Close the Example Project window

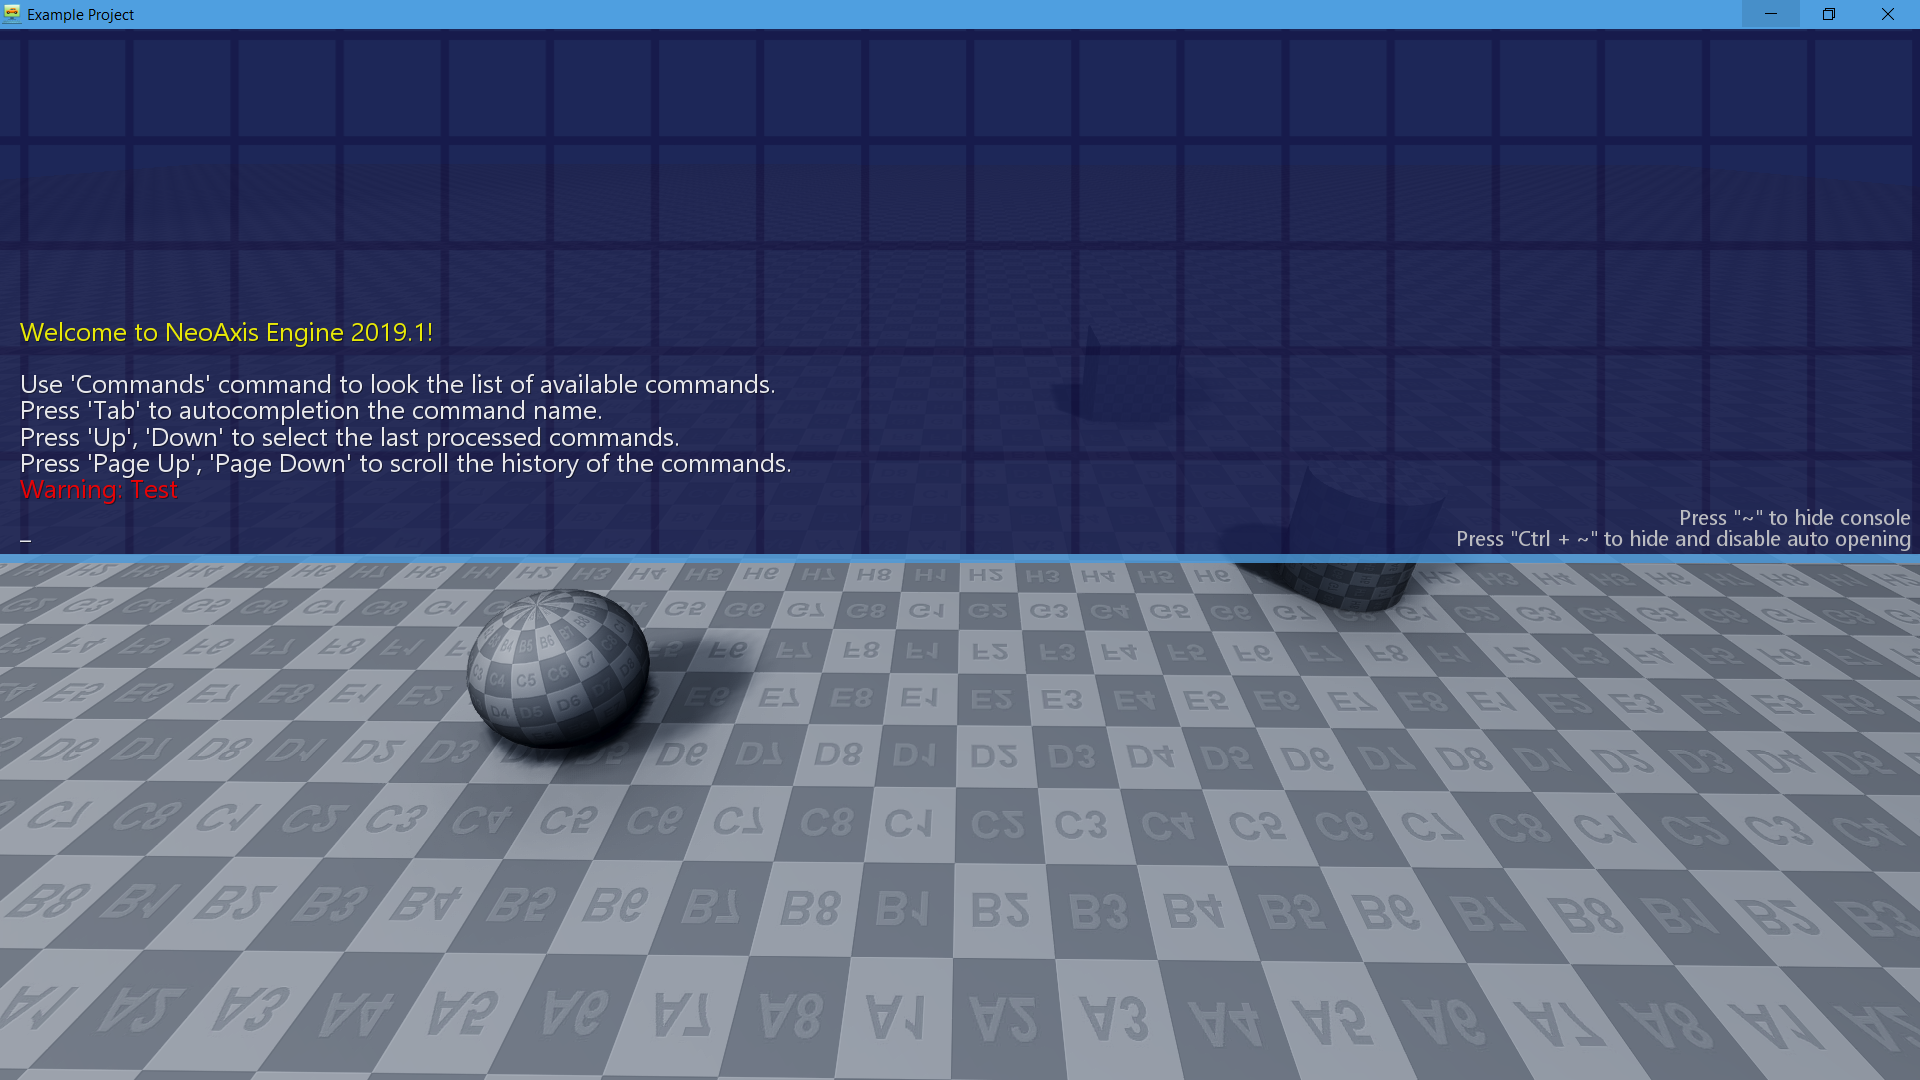(1887, 14)
